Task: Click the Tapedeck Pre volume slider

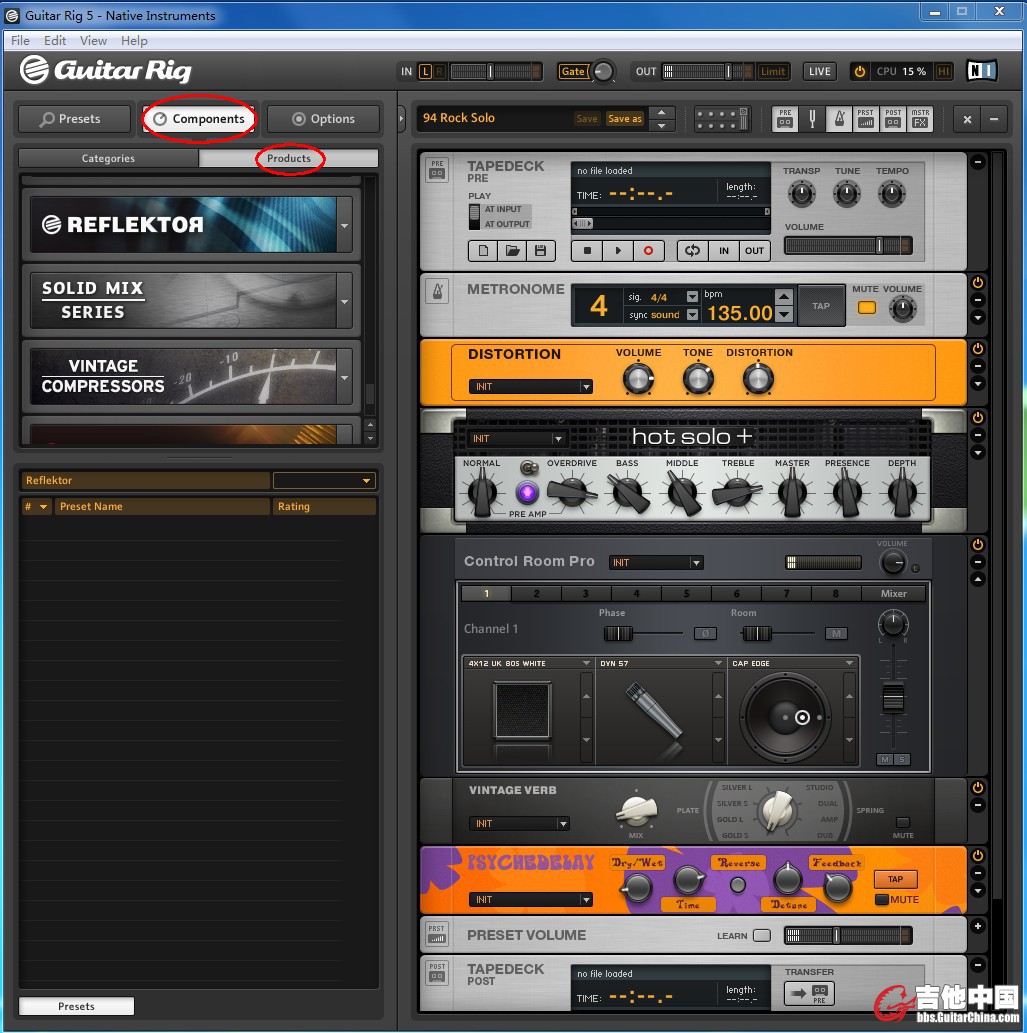Action: [848, 246]
